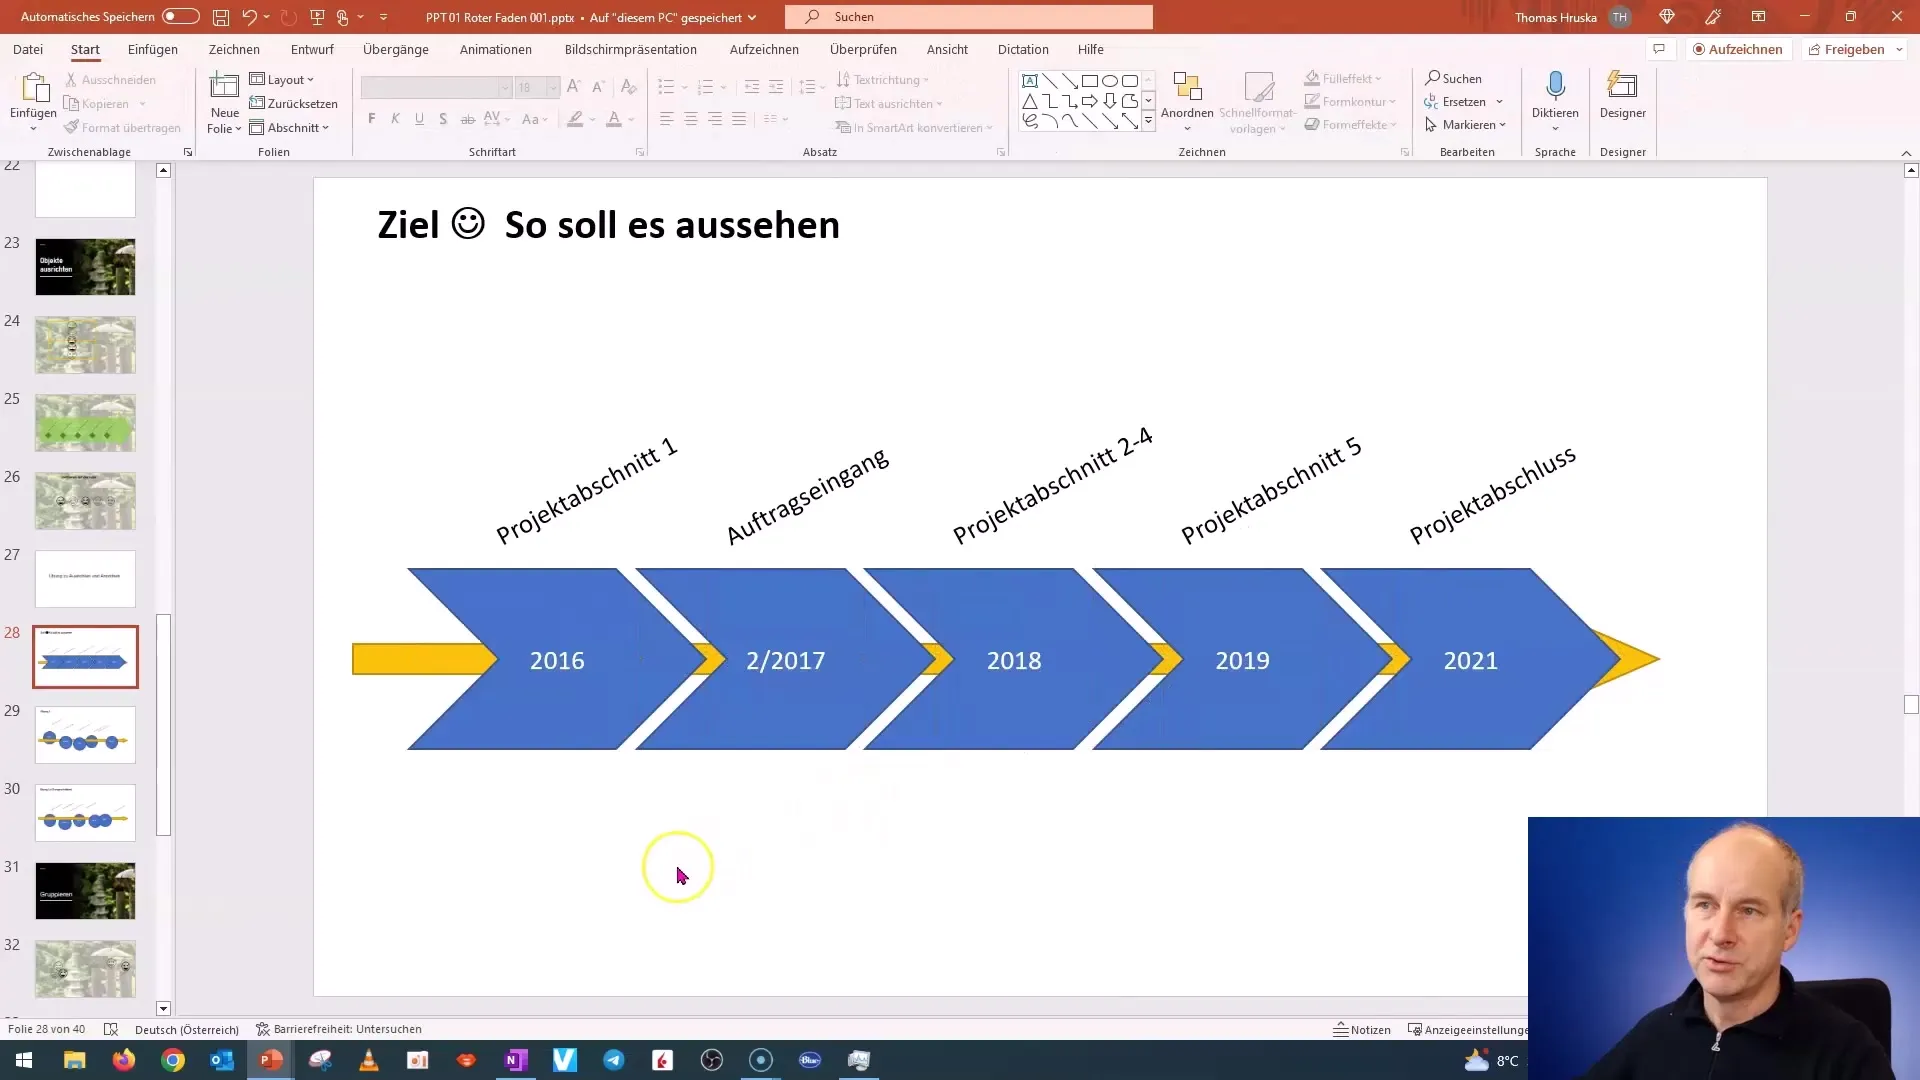Select the Animationen ribbon tab
This screenshot has height=1080, width=1920.
496,49
